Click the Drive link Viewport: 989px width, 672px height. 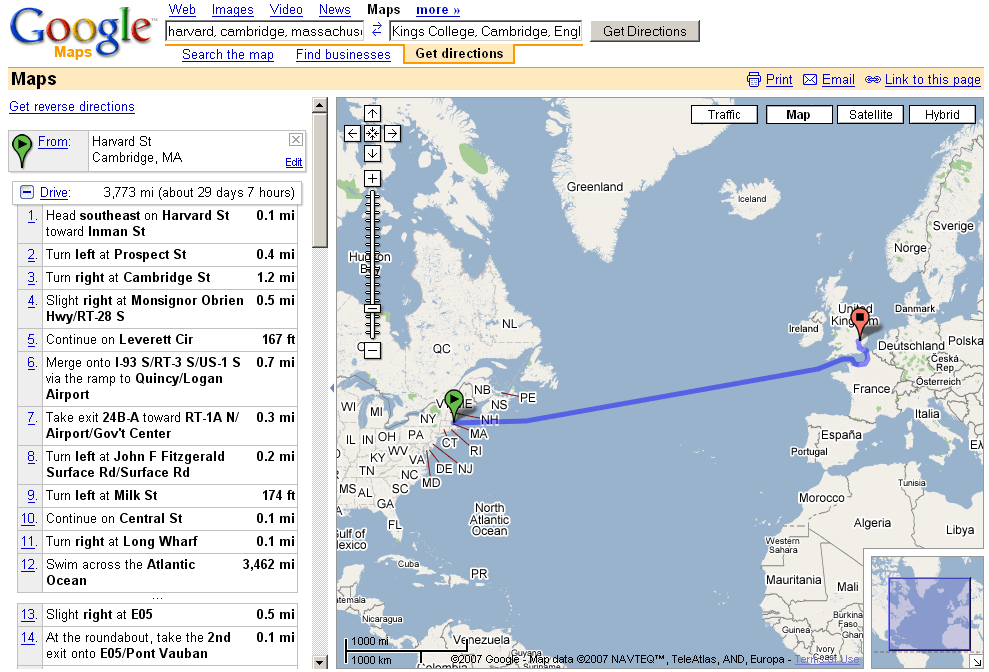point(55,192)
